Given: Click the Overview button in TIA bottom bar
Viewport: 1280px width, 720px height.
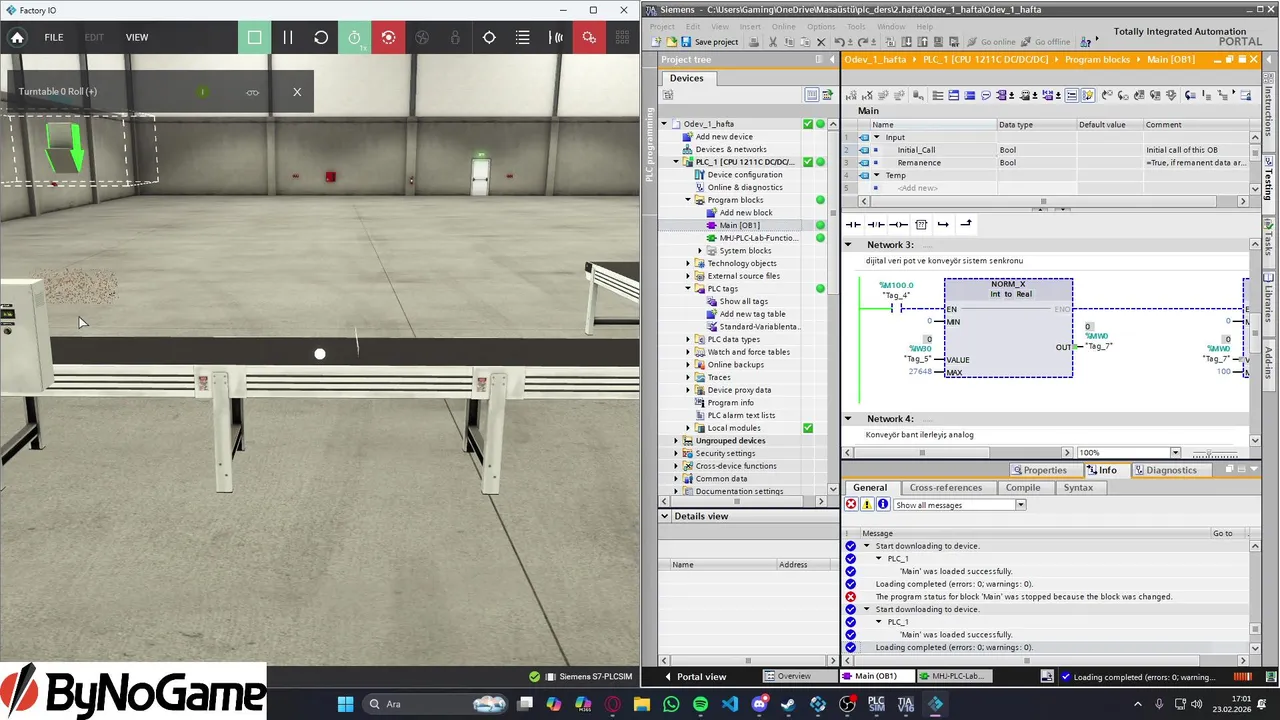Looking at the screenshot, I should [795, 677].
